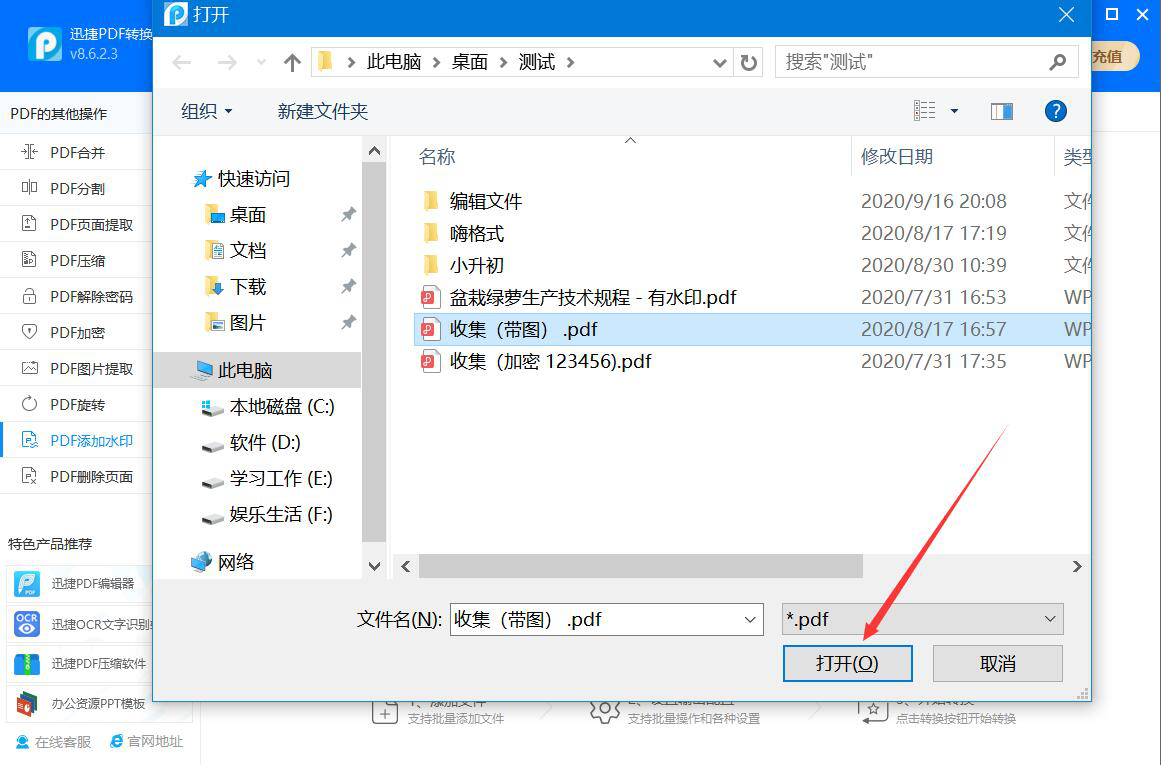Click navigation pane scroll down arrow
The width and height of the screenshot is (1161, 765).
375,567
